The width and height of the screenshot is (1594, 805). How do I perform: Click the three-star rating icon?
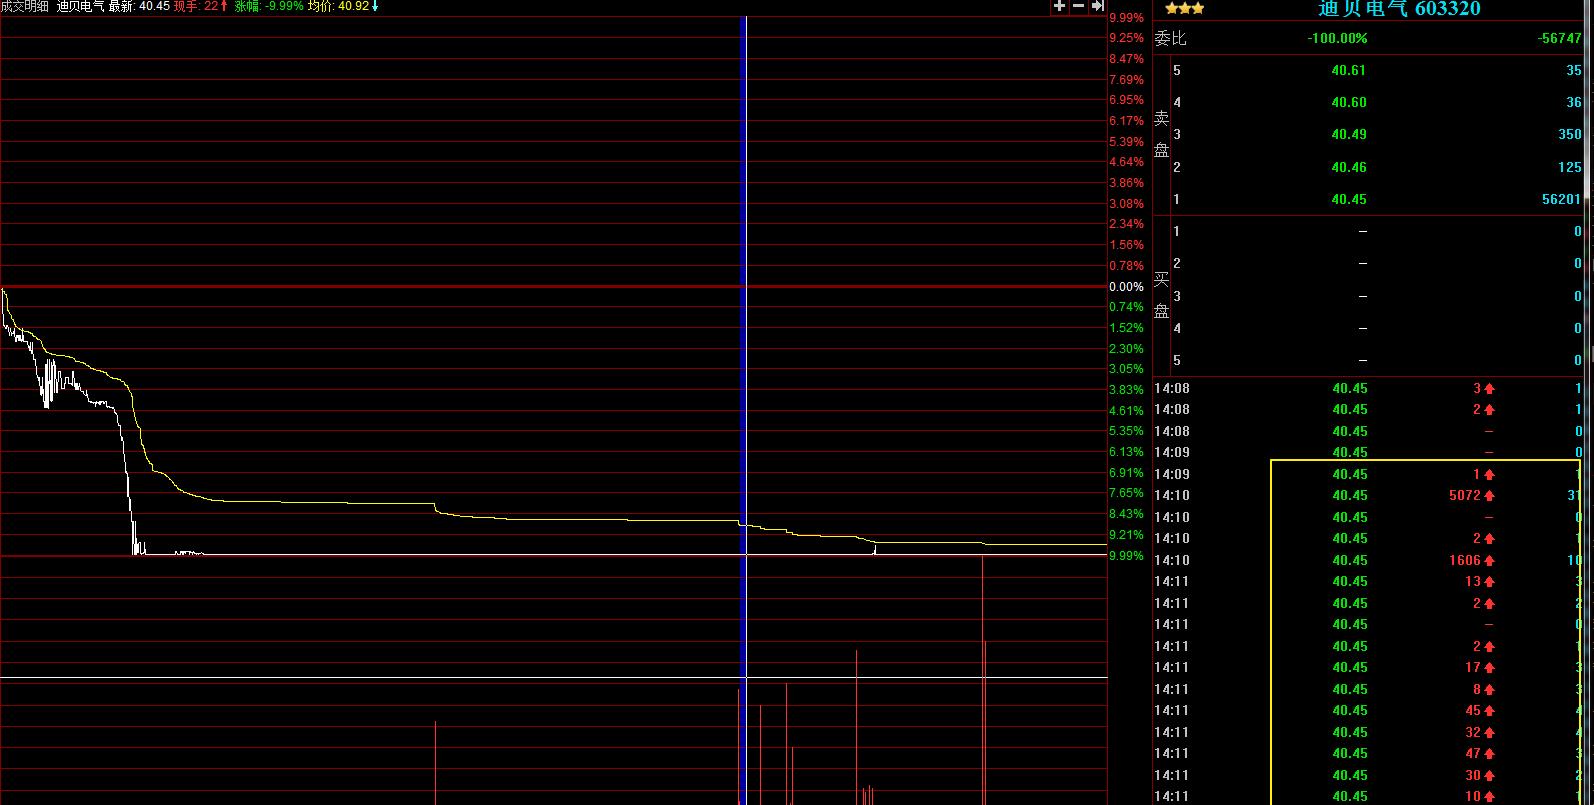tap(1185, 8)
